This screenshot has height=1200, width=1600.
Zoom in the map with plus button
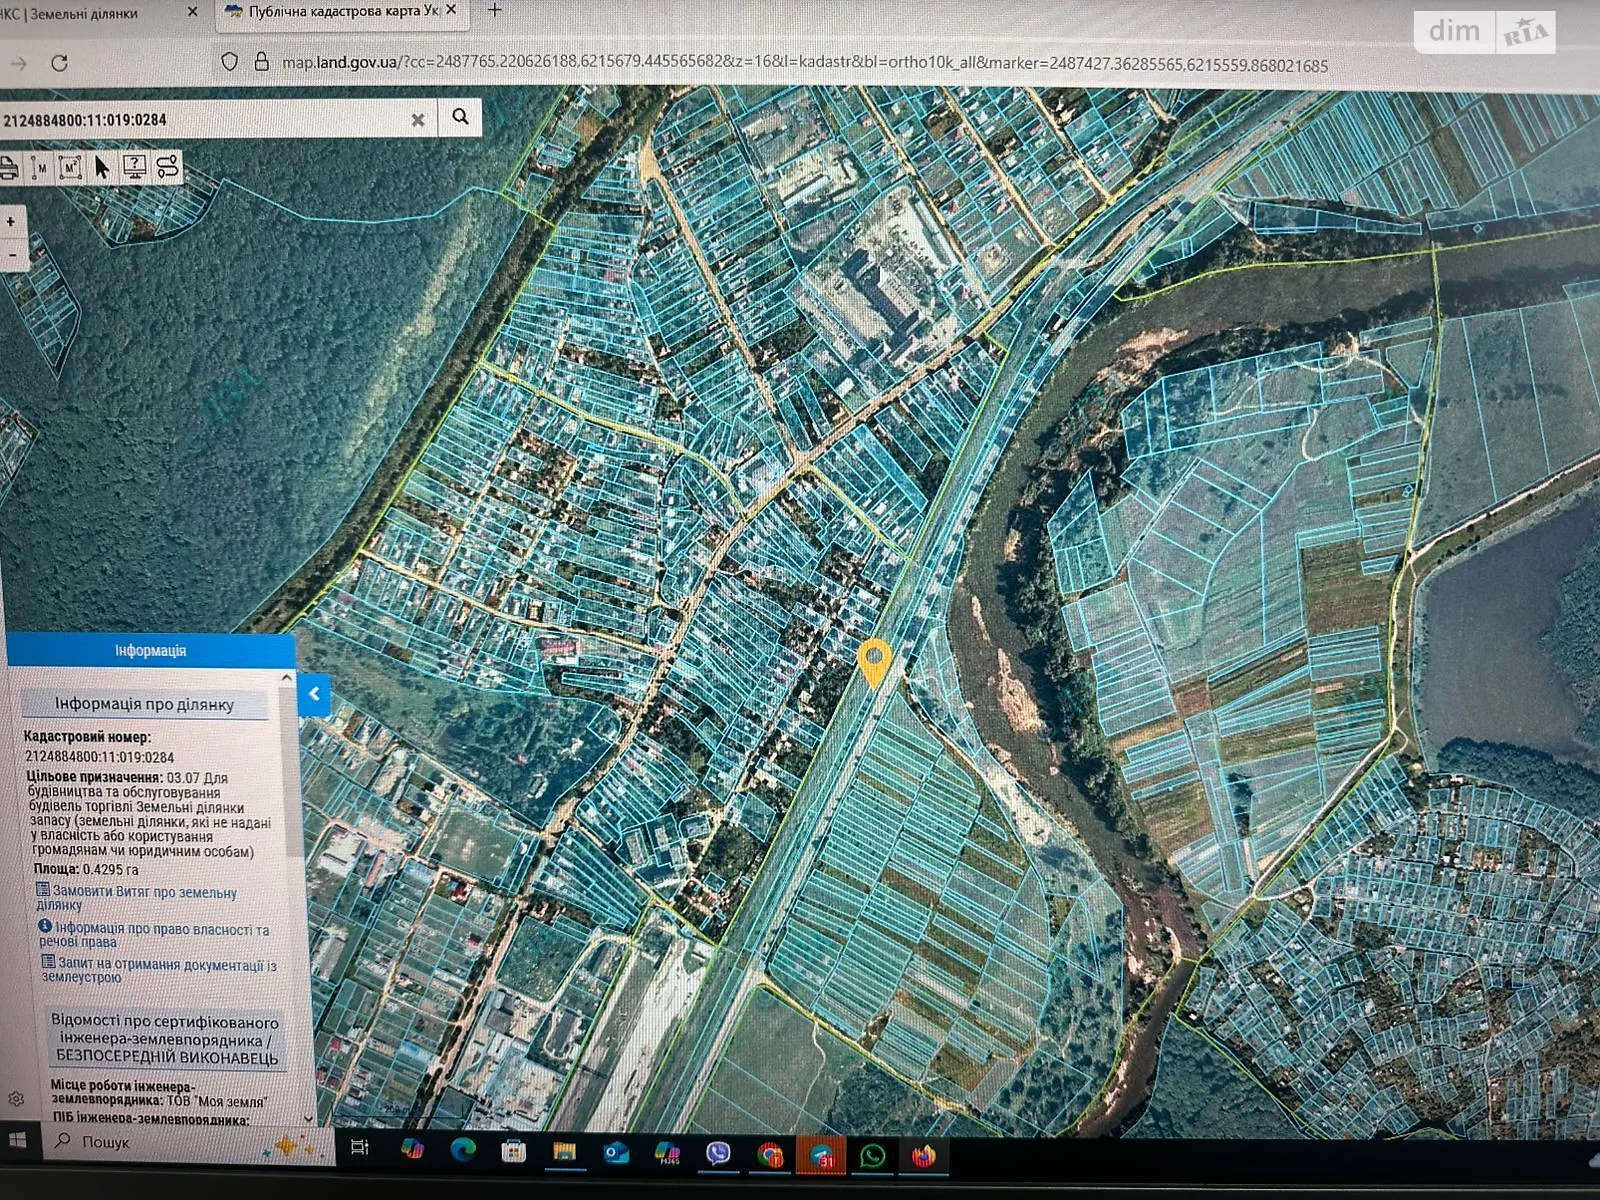point(11,221)
